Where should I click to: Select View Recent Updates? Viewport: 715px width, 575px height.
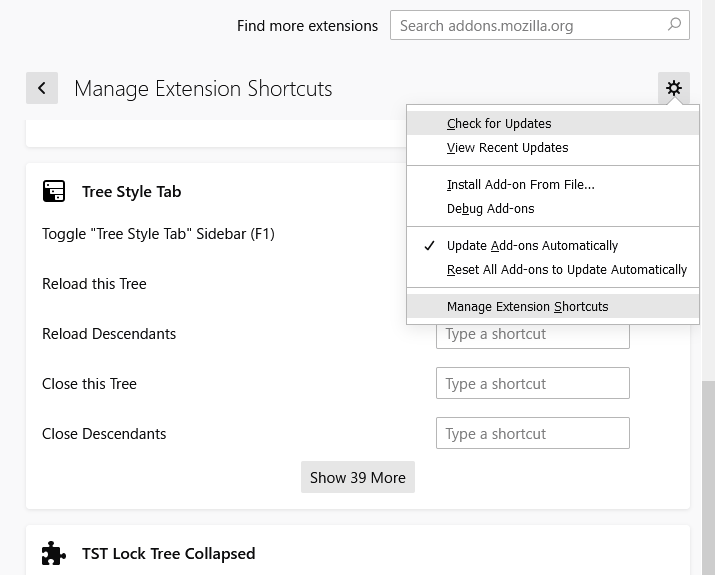[x=553, y=148]
